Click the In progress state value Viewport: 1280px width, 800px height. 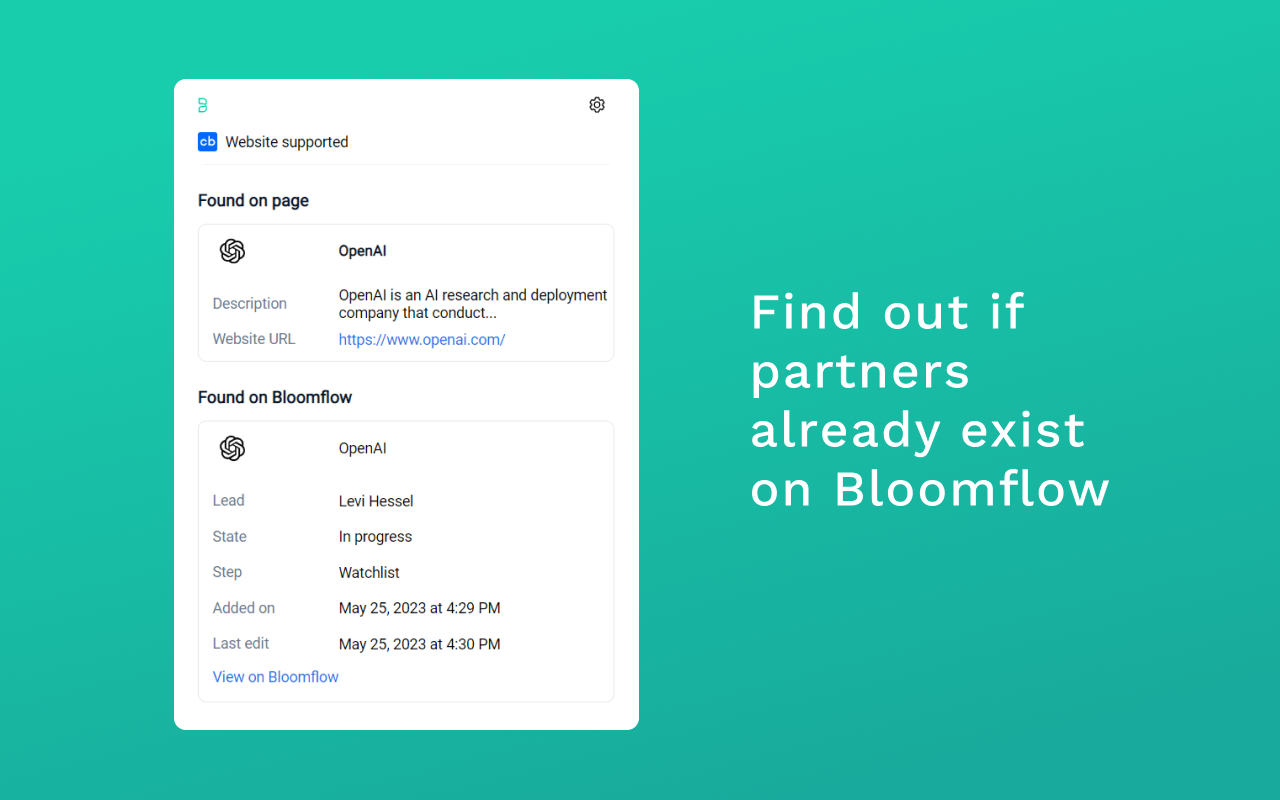(x=375, y=537)
